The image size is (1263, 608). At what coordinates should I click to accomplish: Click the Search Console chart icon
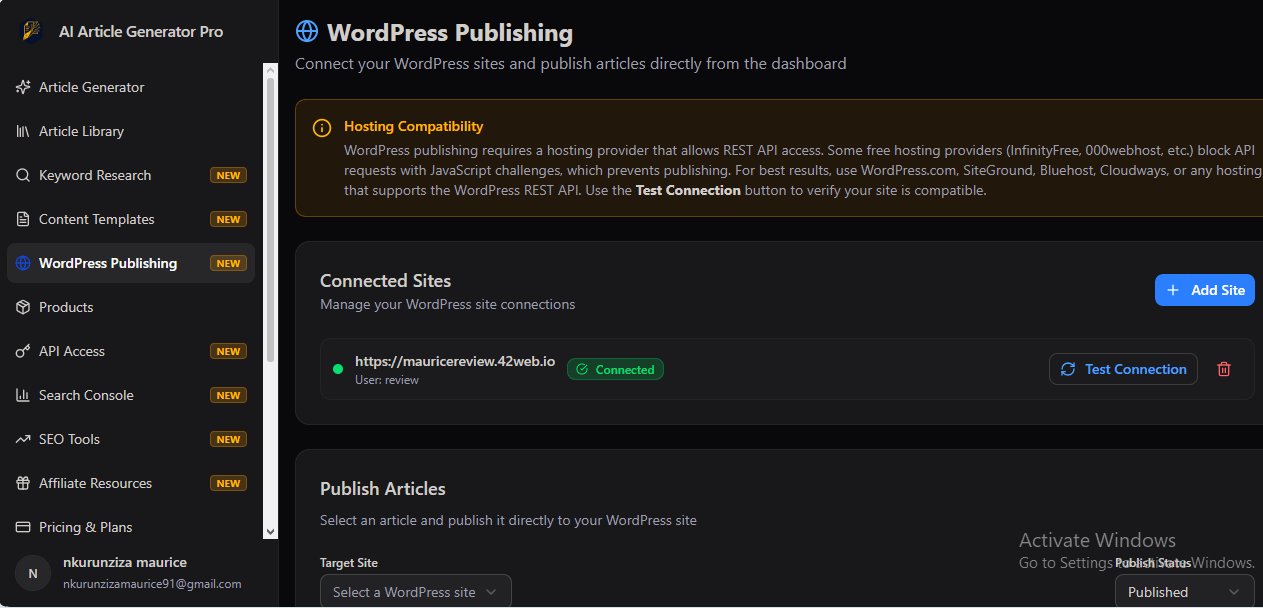point(23,395)
